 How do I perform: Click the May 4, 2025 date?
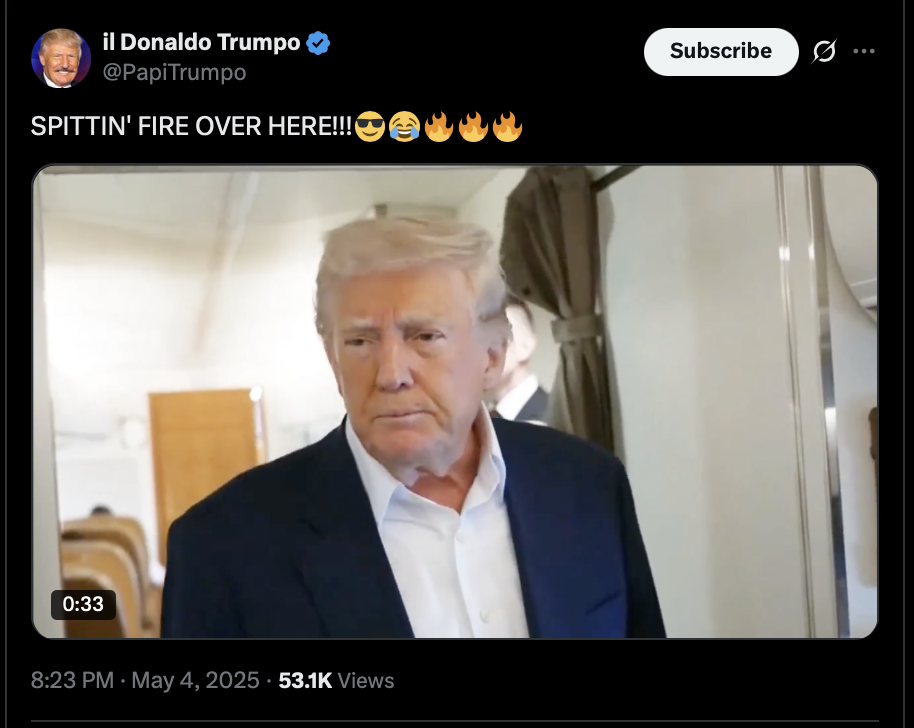pyautogui.click(x=195, y=680)
